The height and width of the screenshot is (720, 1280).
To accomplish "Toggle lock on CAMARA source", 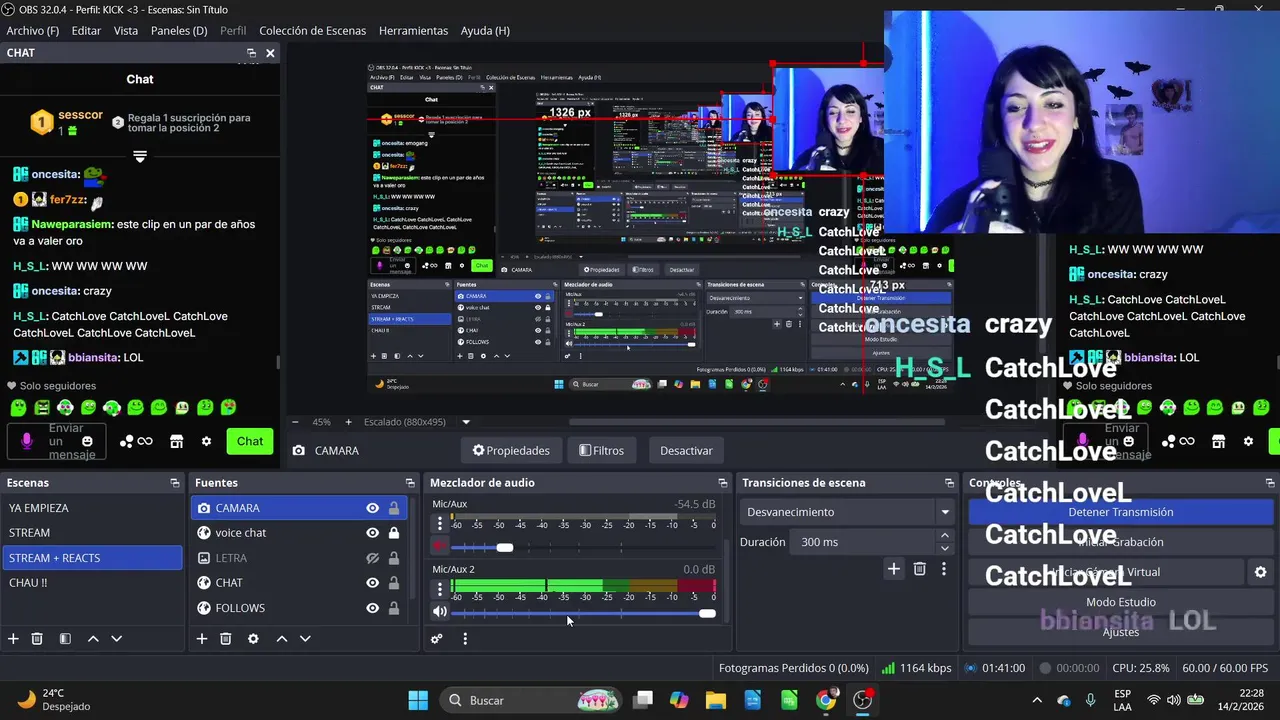I will (x=394, y=508).
